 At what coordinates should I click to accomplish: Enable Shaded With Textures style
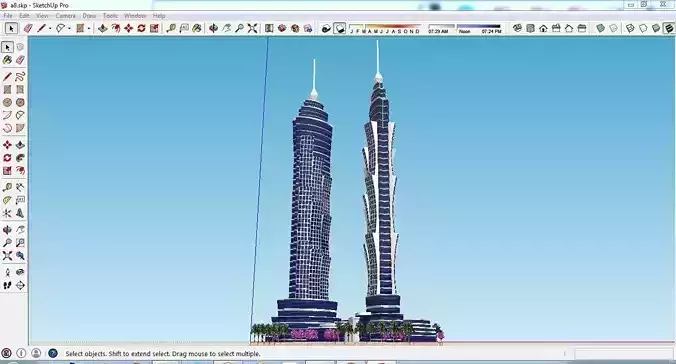click(669, 28)
